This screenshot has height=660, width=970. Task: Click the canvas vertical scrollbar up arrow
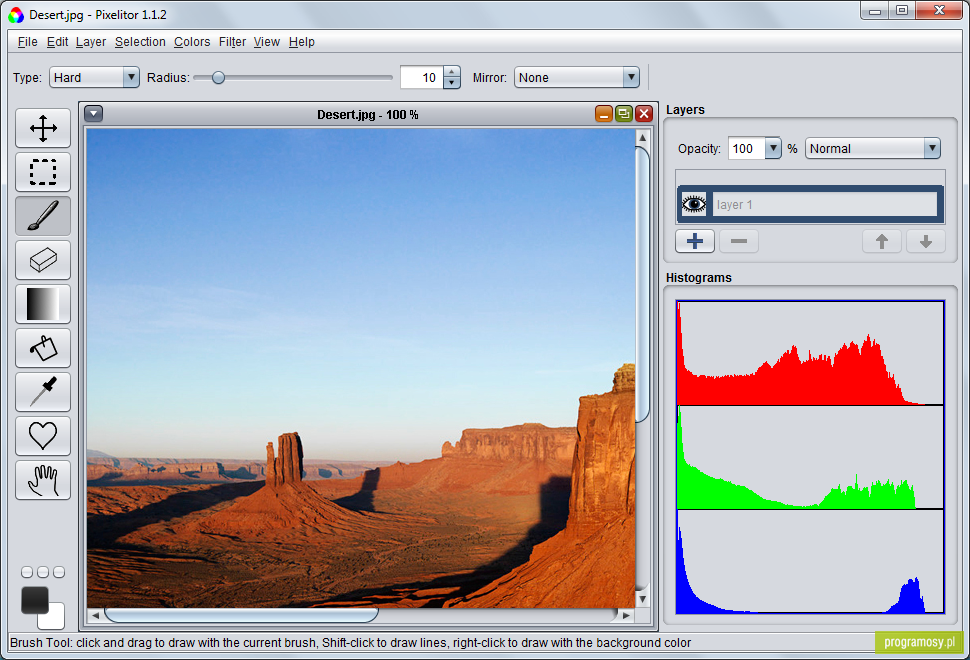click(642, 137)
